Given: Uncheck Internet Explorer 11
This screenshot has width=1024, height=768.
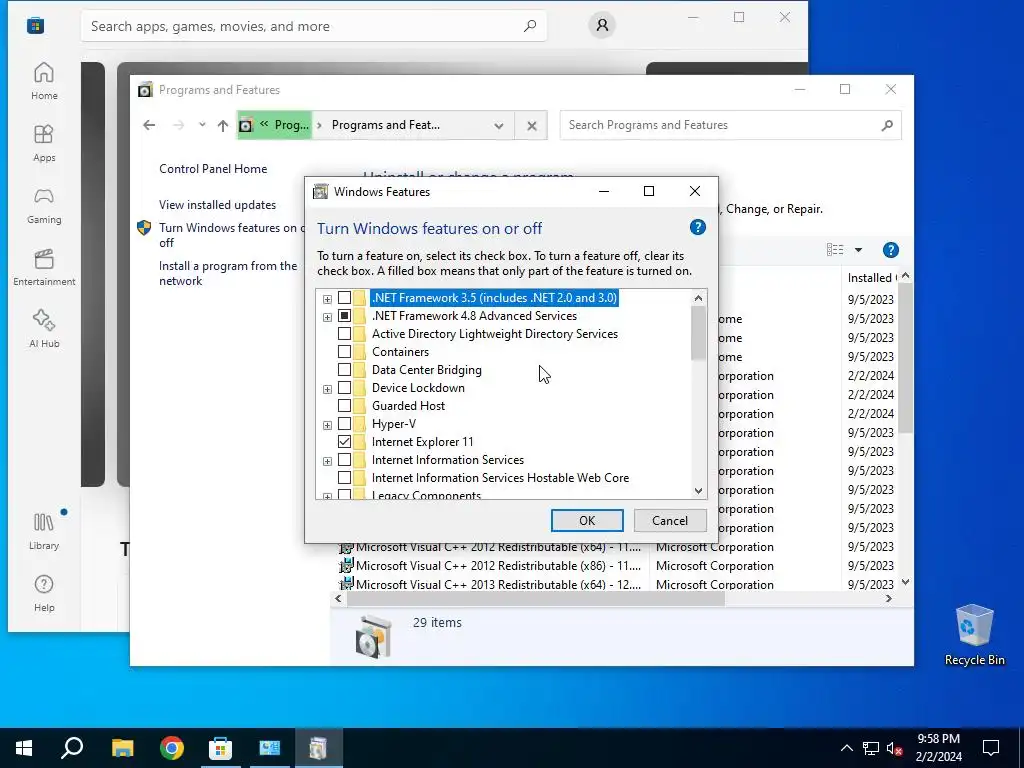Looking at the screenshot, I should (344, 442).
